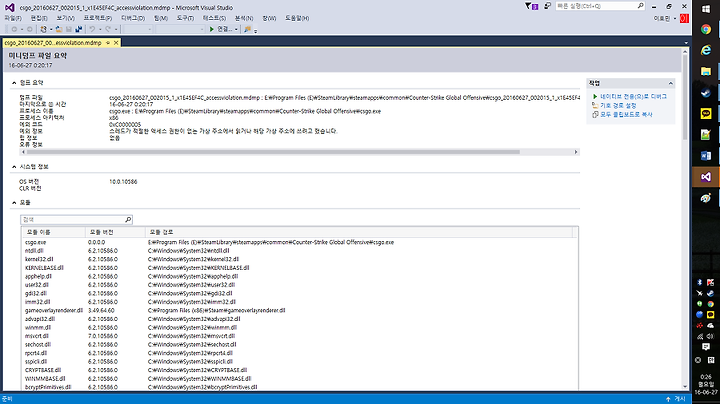The width and height of the screenshot is (720, 404).
Task: Click the save toolbar icon
Action: 68,29
